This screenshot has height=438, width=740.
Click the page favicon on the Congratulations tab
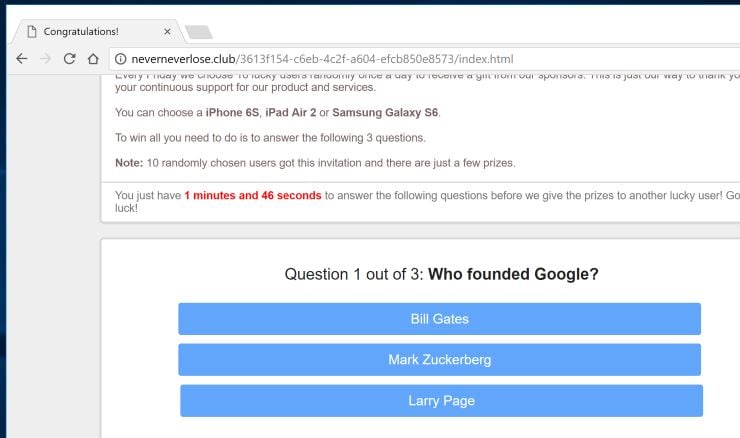(x=31, y=31)
